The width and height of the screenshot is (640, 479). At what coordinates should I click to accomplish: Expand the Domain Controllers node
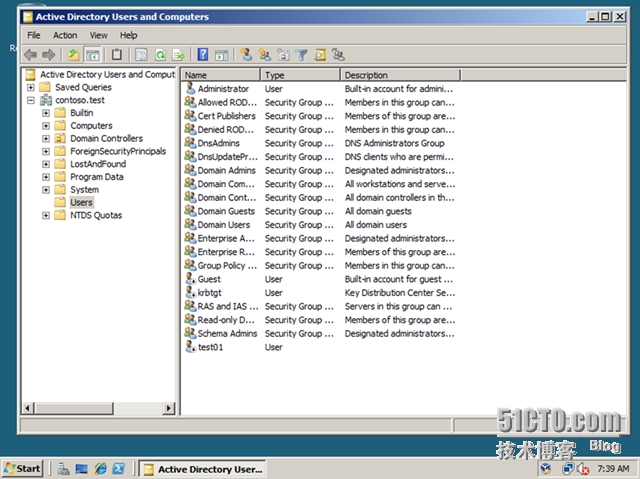[46, 139]
